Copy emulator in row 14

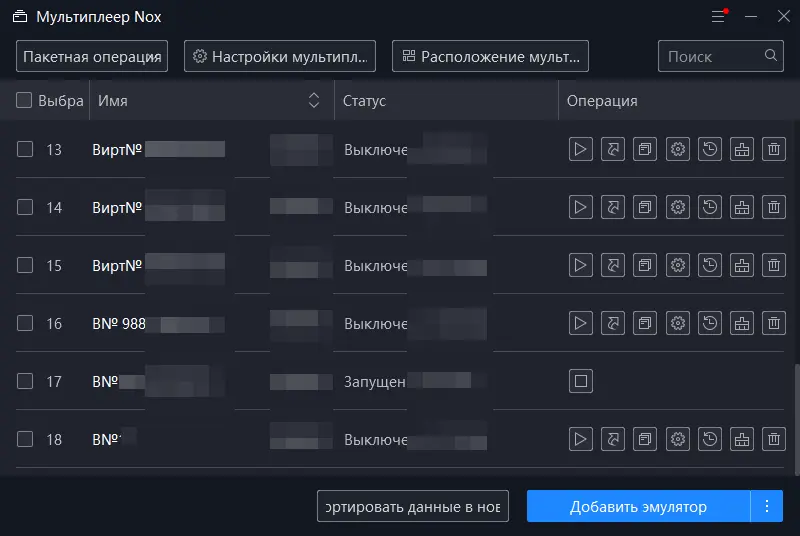click(x=645, y=207)
